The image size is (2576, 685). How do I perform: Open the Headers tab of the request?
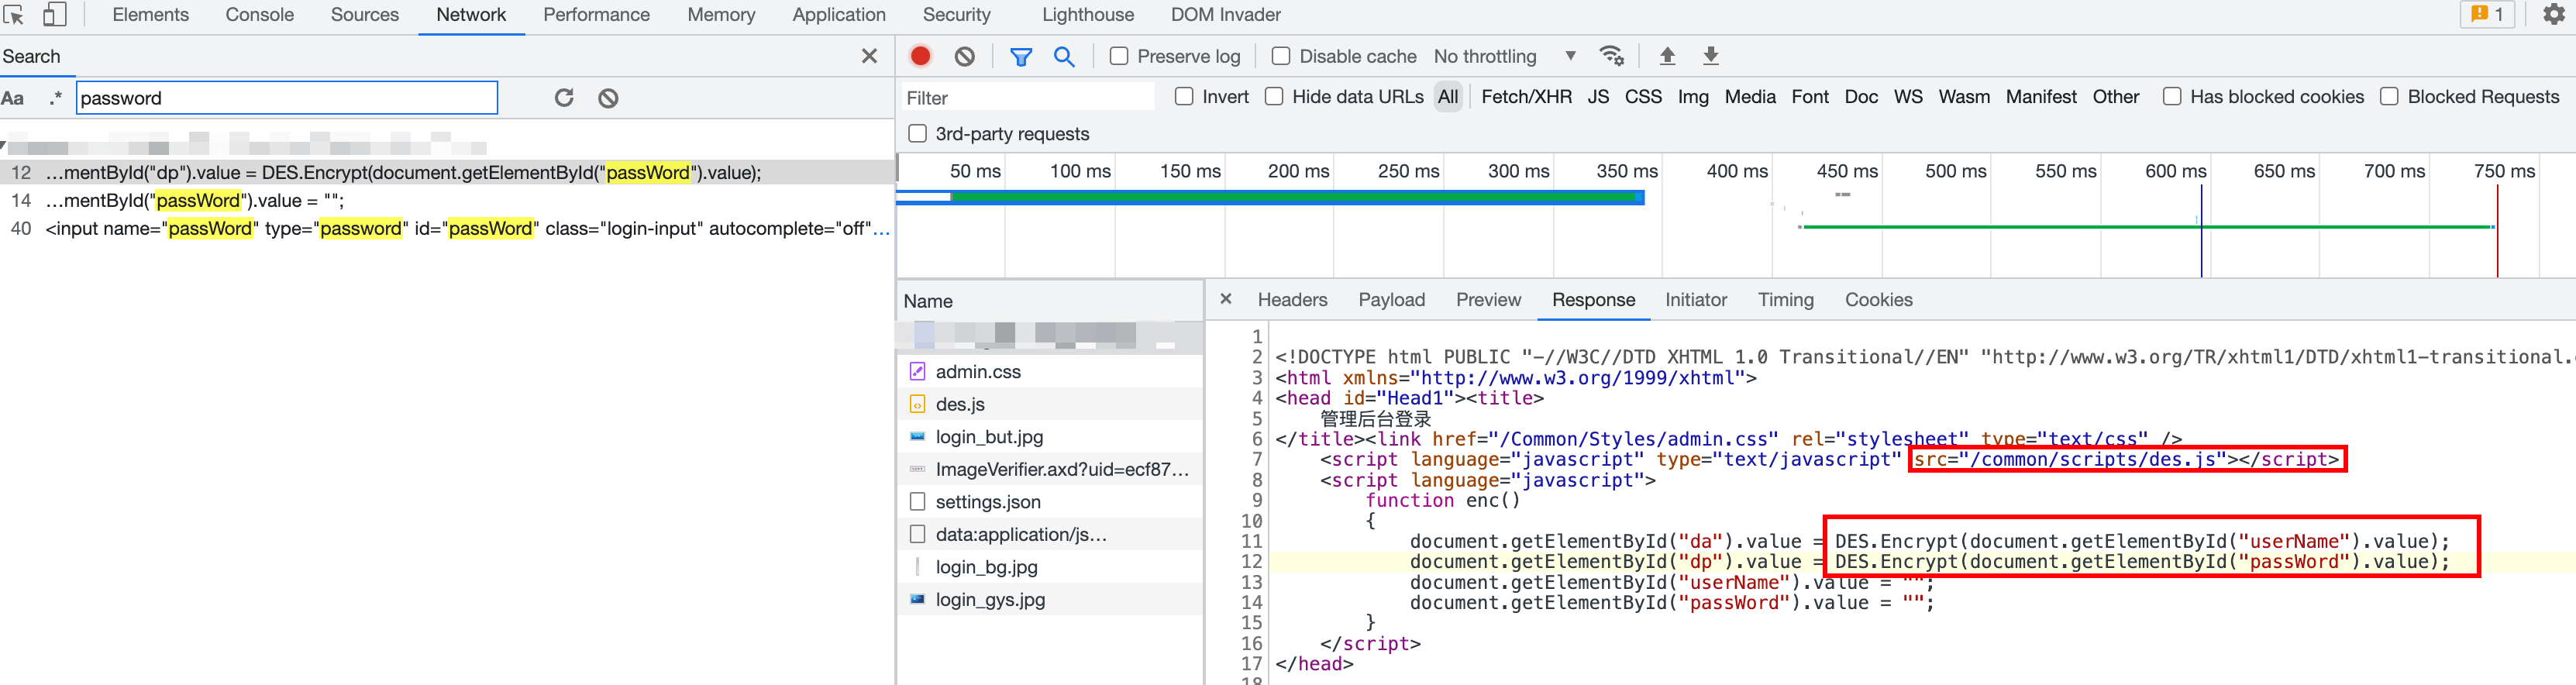pyautogui.click(x=1292, y=300)
